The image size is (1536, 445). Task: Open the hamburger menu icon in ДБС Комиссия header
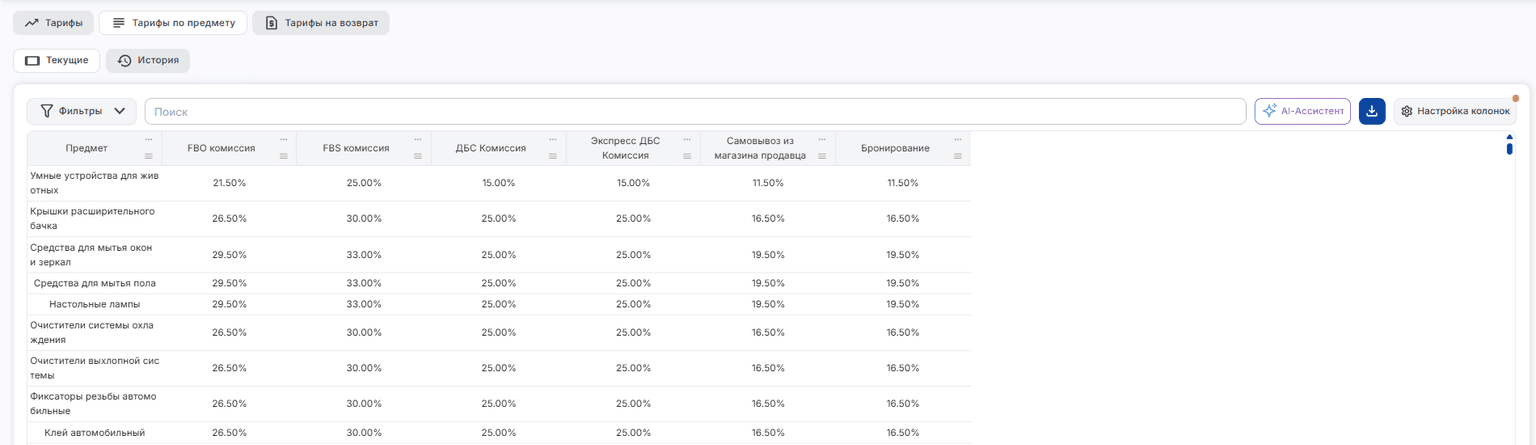pyautogui.click(x=553, y=156)
